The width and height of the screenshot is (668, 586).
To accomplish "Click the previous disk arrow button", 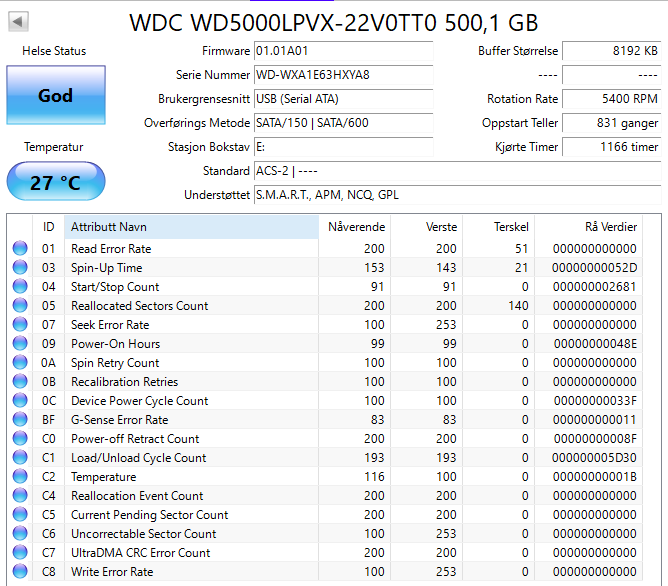I will 19,21.
